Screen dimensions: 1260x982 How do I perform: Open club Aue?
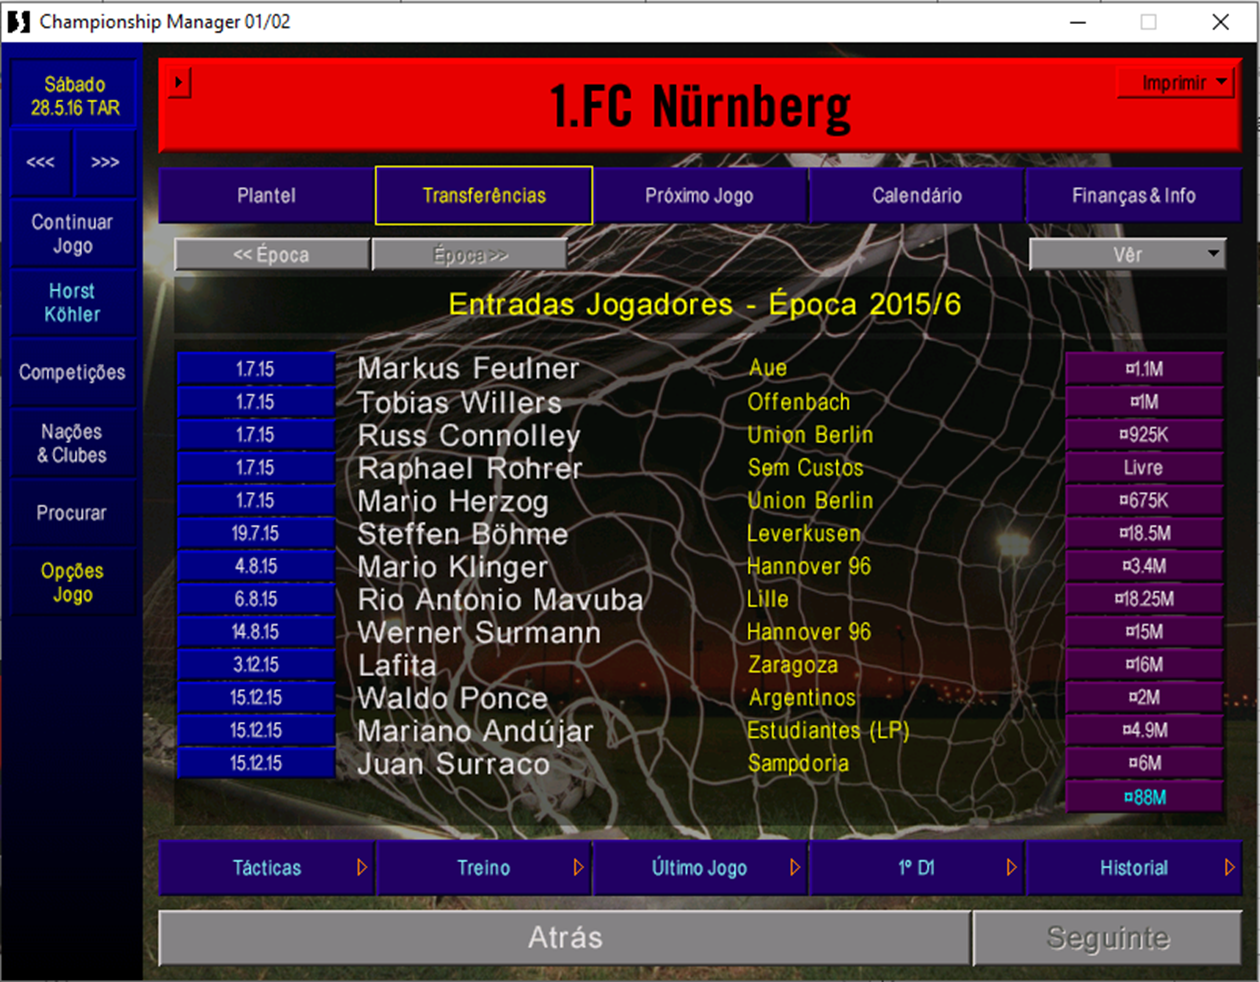tap(768, 368)
